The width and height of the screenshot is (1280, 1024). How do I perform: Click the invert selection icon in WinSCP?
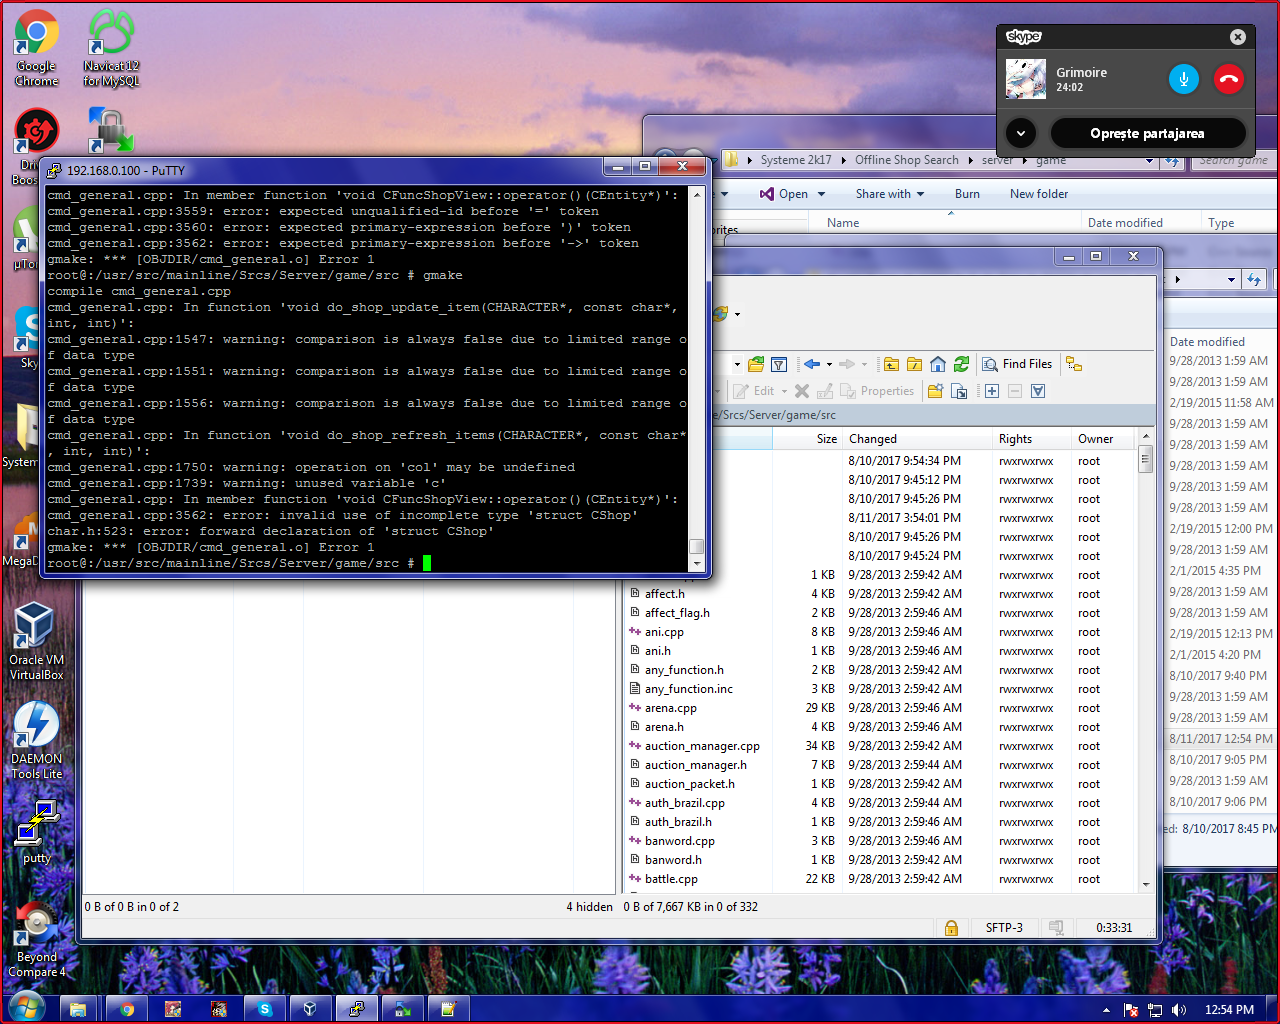[x=1038, y=391]
